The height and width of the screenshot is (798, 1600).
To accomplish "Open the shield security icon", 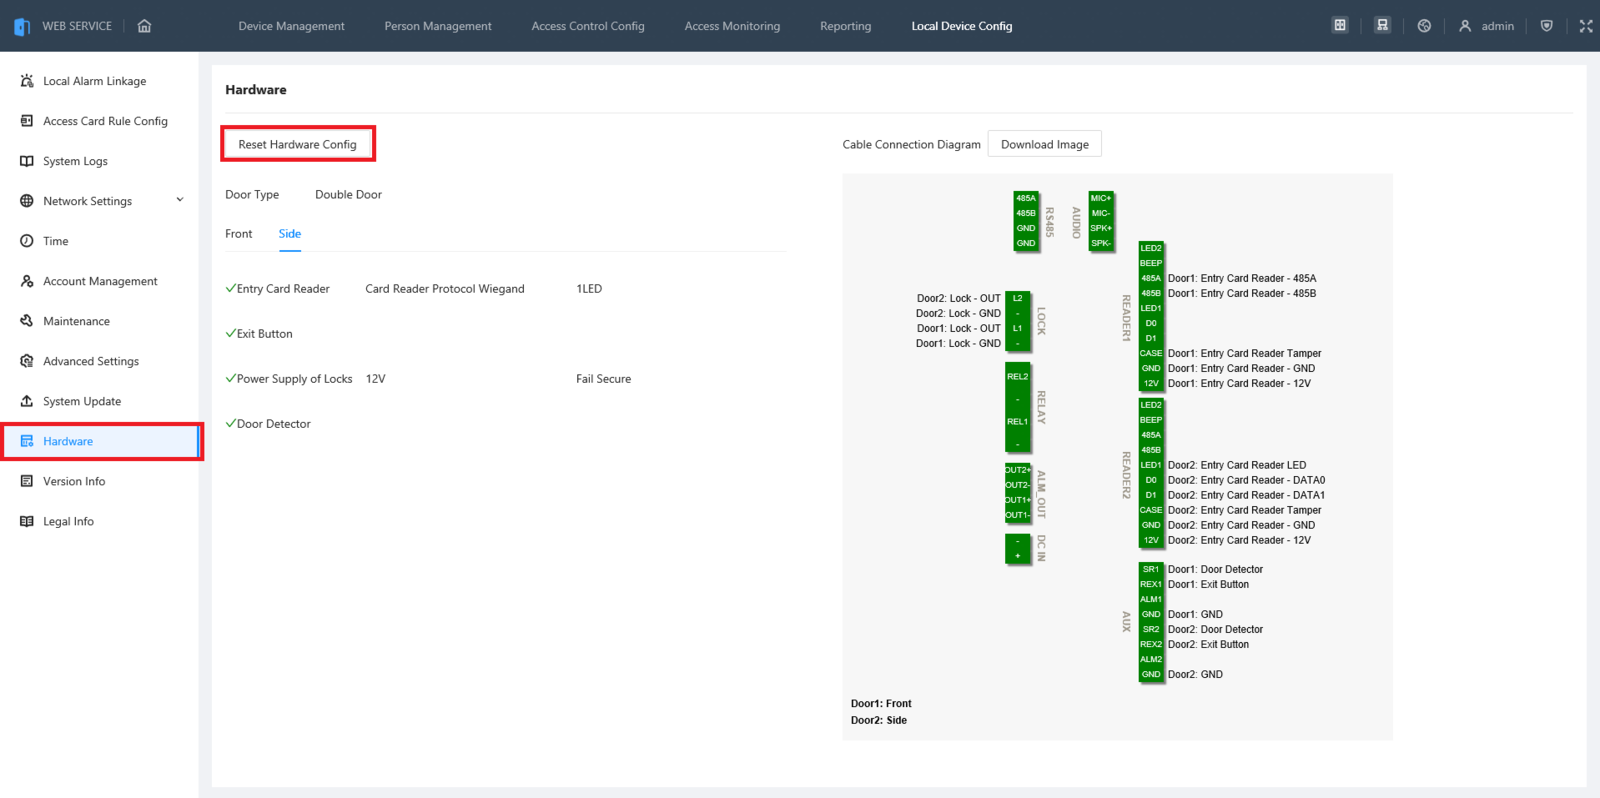I will [1546, 26].
